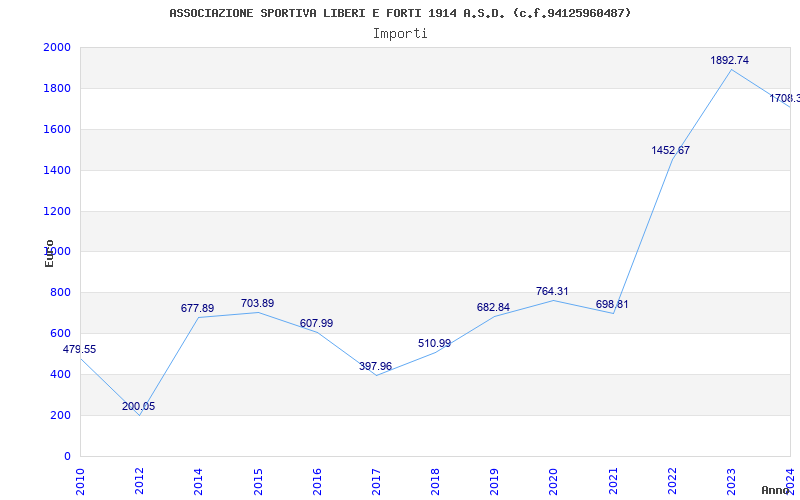Viewport: 800px width, 500px height.
Task: Click the Importi subtitle
Action: pyautogui.click(x=400, y=33)
